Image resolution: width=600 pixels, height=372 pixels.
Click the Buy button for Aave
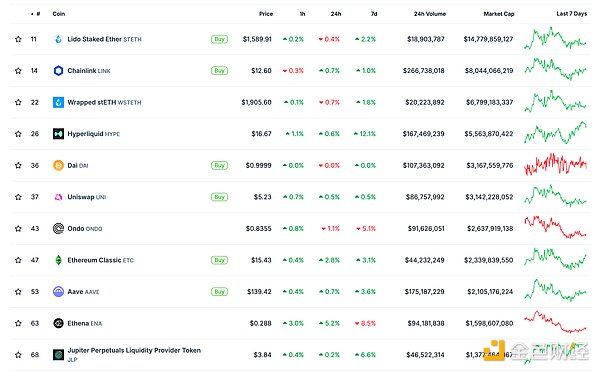pyautogui.click(x=219, y=292)
